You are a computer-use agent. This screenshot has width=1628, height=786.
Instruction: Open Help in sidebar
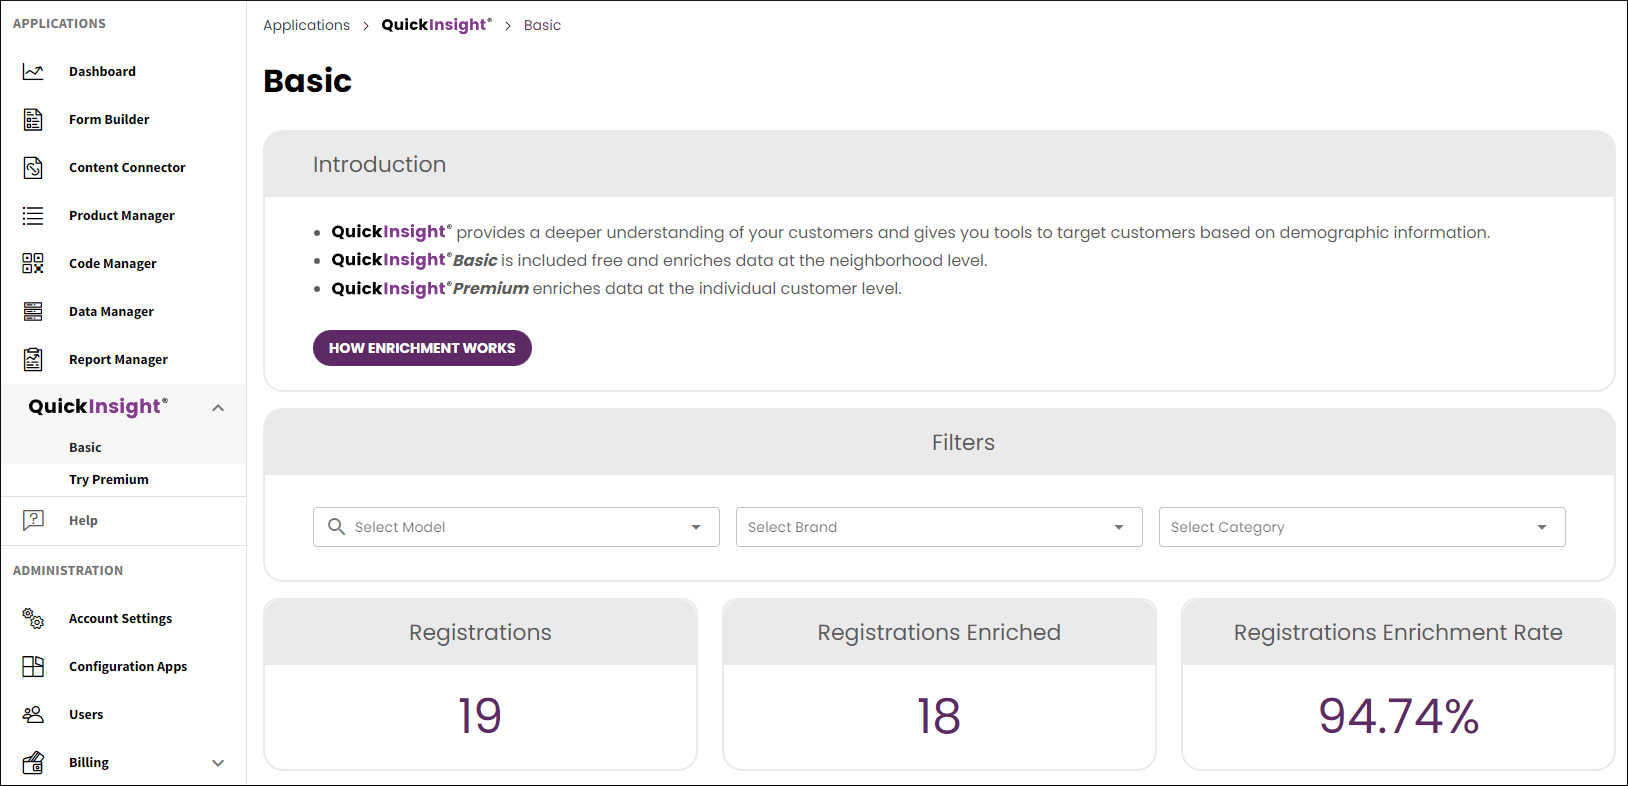[83, 521]
